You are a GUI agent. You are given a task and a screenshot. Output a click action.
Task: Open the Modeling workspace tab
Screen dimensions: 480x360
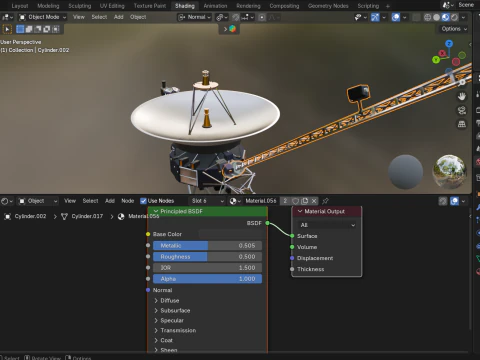(48, 6)
